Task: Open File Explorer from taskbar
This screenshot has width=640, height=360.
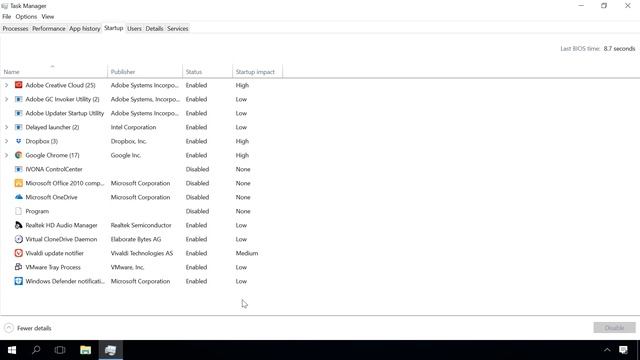Action: [85, 350]
